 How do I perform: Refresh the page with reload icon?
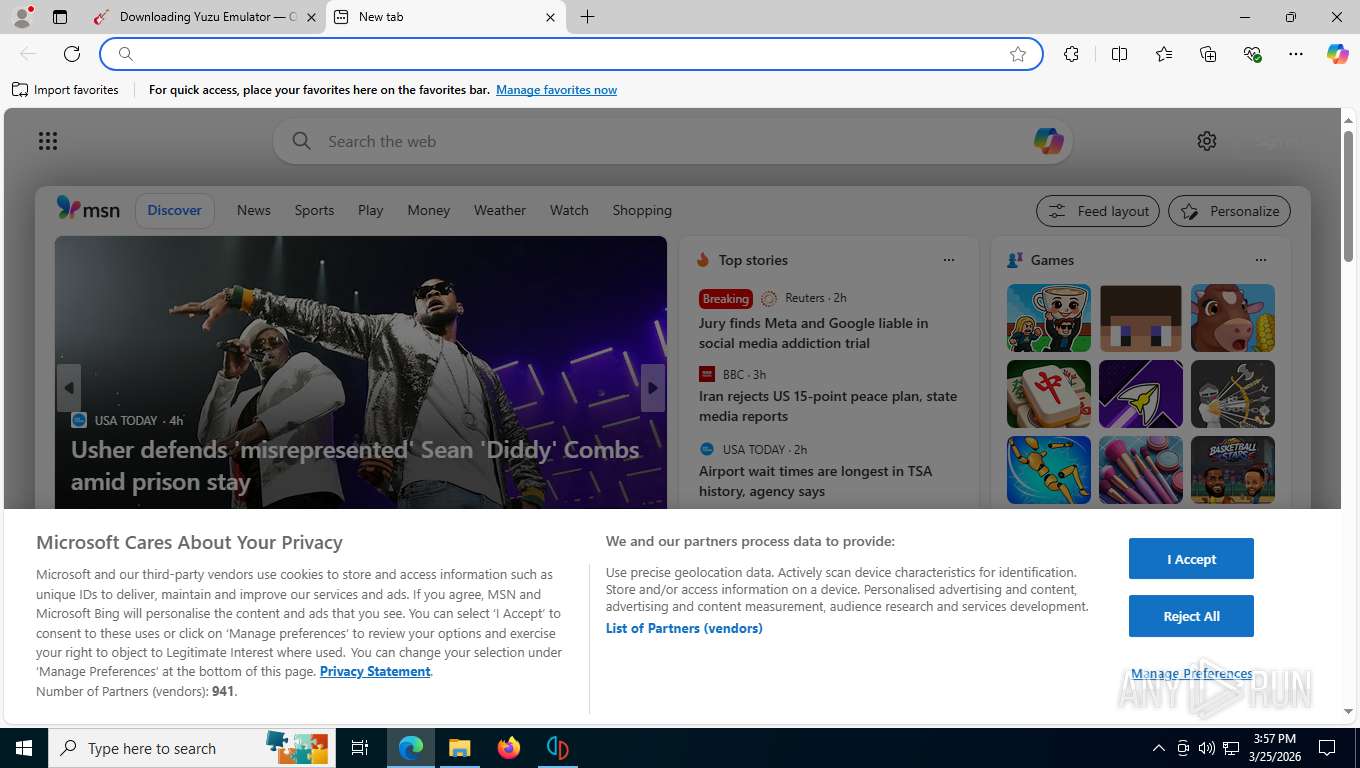[x=72, y=54]
